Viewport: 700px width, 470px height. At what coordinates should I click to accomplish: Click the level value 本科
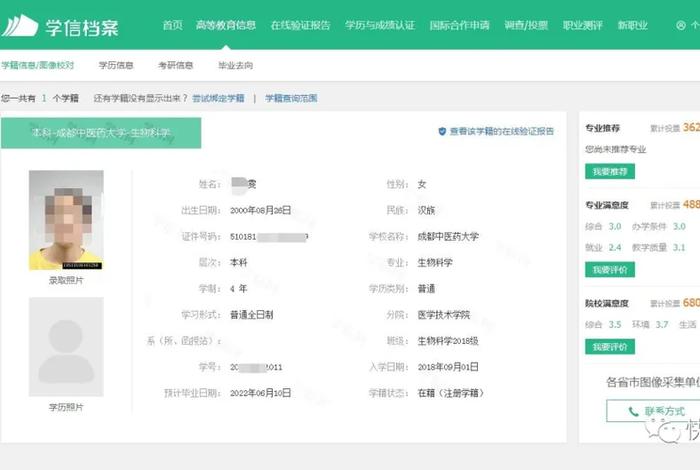point(238,262)
